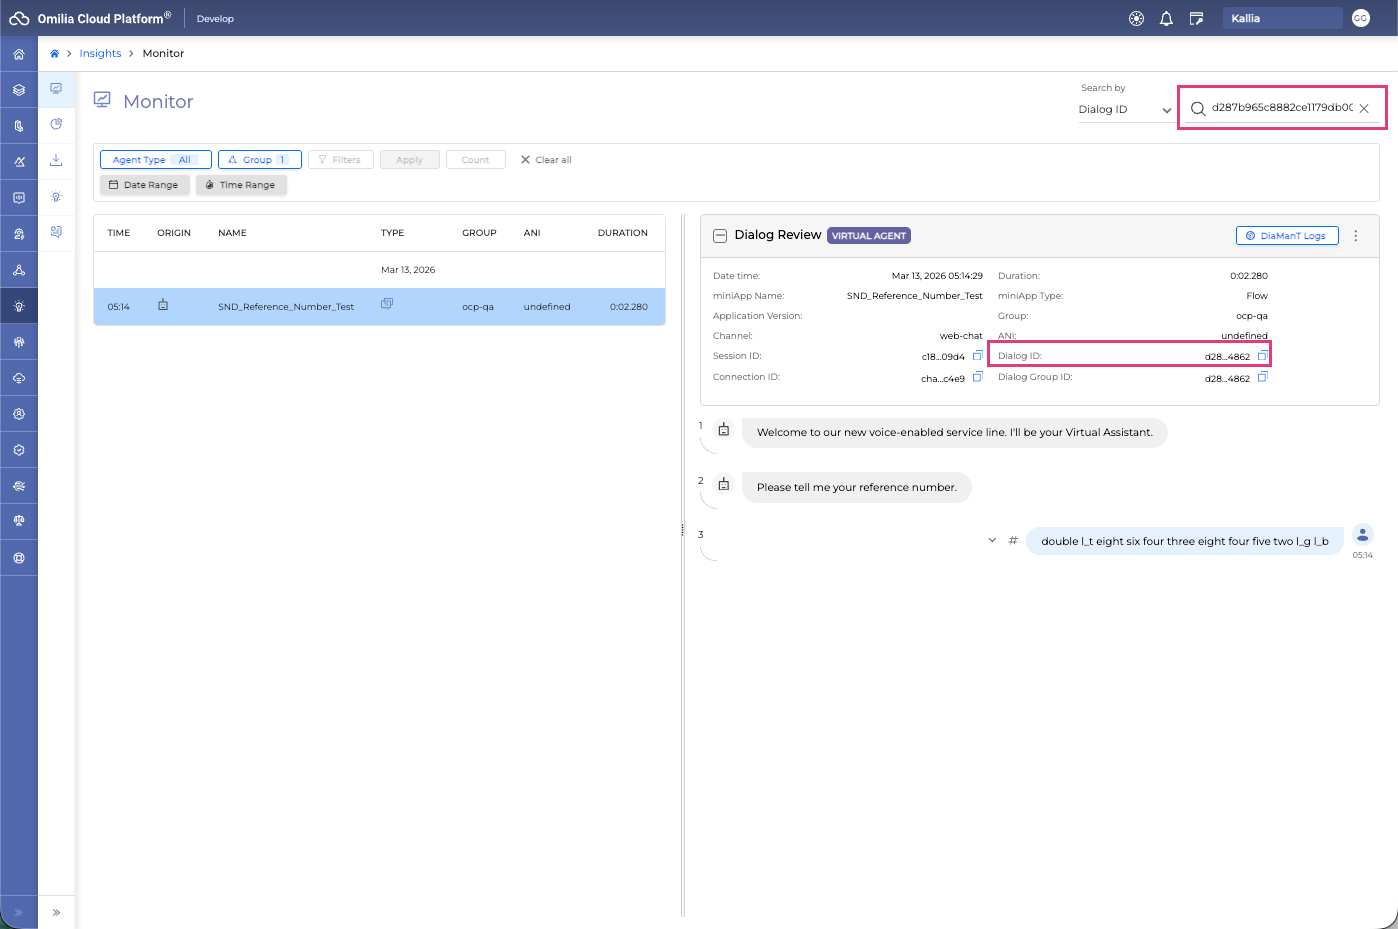
Task: Click the notifications bell icon
Action: (x=1166, y=18)
